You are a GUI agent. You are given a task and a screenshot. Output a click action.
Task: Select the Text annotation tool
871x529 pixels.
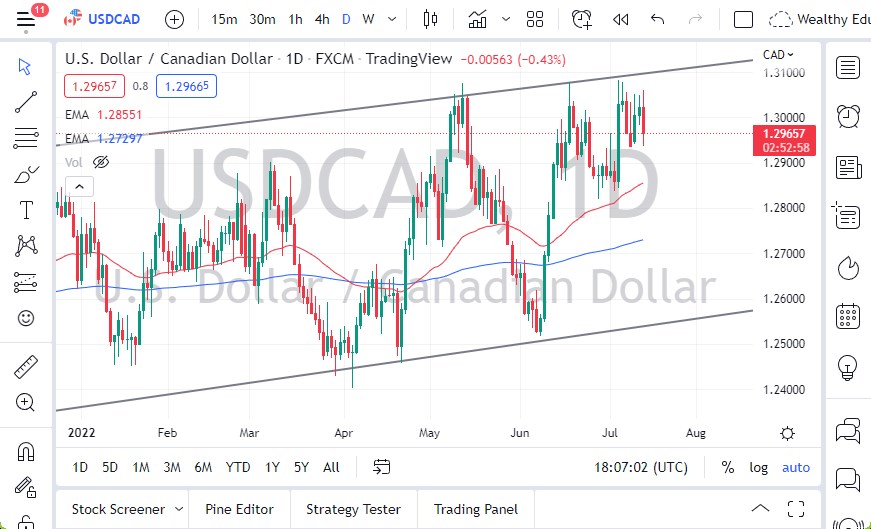tap(26, 210)
